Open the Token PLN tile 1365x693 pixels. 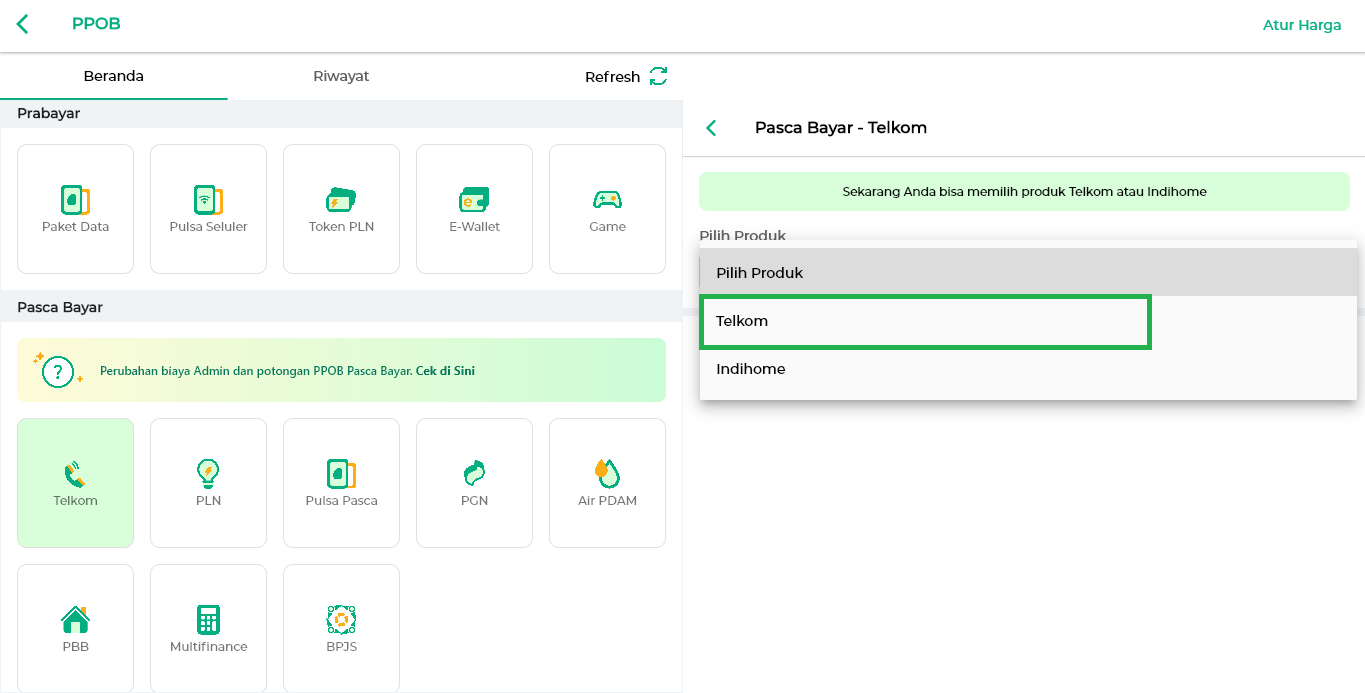[341, 209]
